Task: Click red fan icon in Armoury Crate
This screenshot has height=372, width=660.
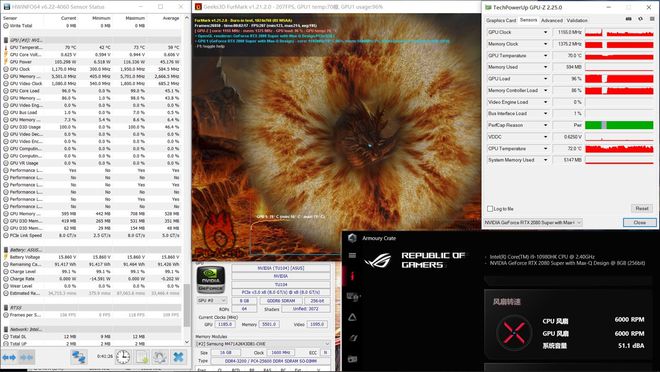Action: (514, 332)
